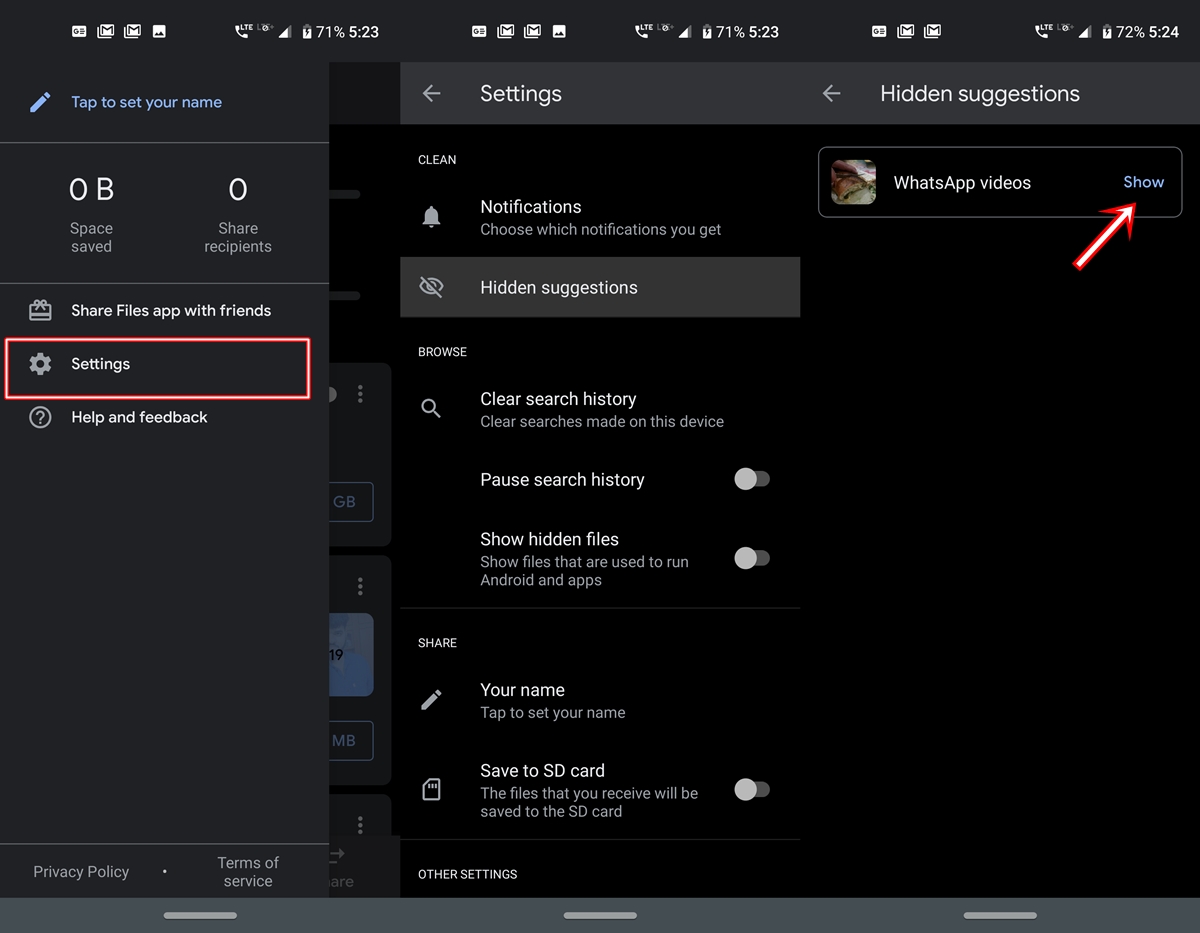This screenshot has width=1200, height=933.
Task: Tap the Notifications bell icon
Action: click(x=431, y=217)
